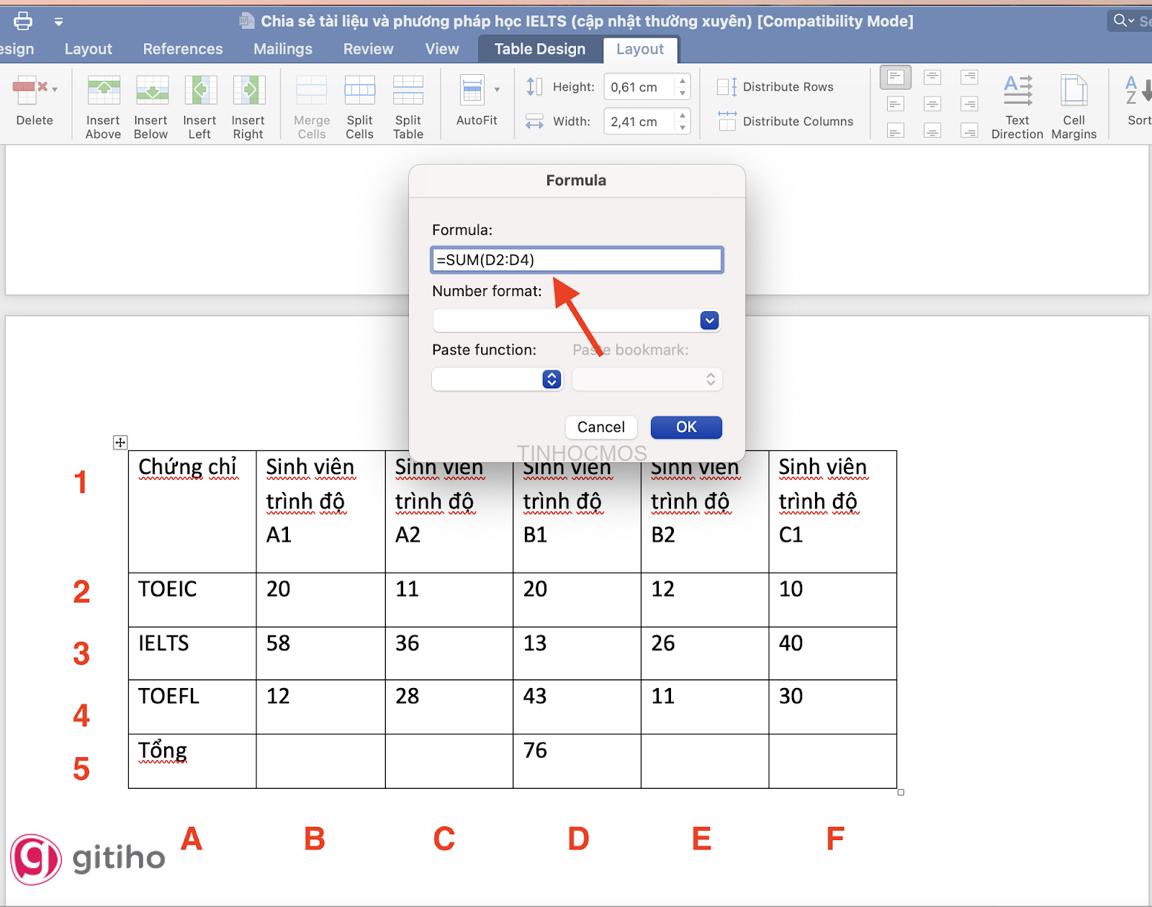Open the Number format dropdown
1152x907 pixels.
709,321
